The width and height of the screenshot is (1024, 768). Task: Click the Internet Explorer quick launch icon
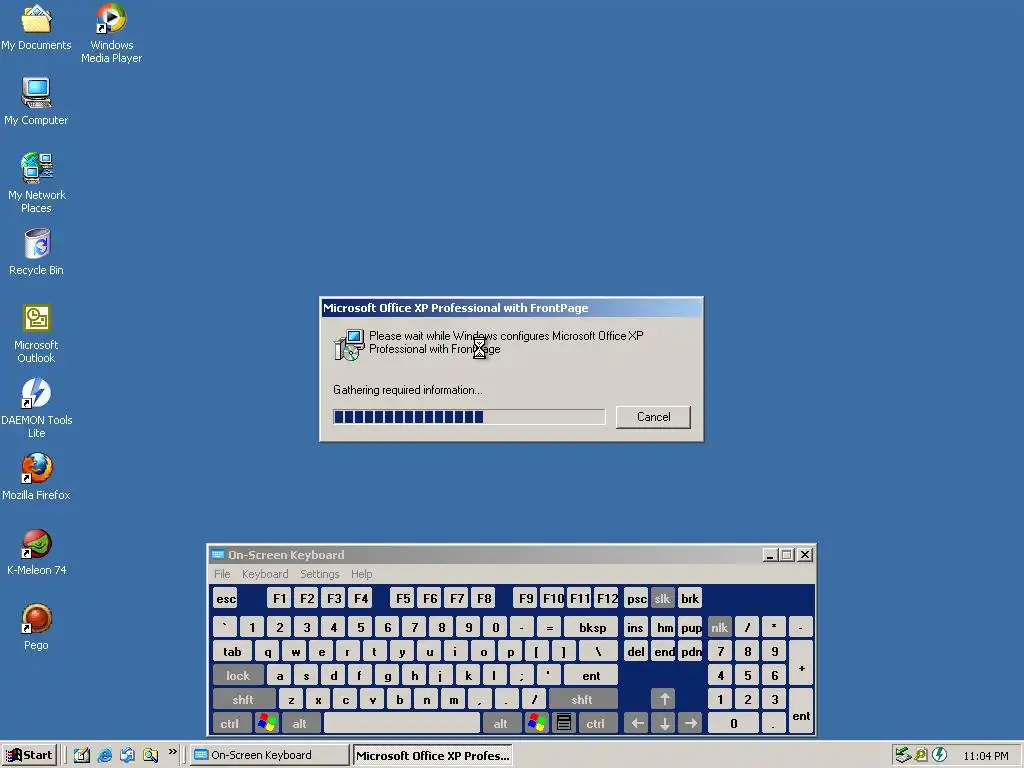tap(104, 755)
